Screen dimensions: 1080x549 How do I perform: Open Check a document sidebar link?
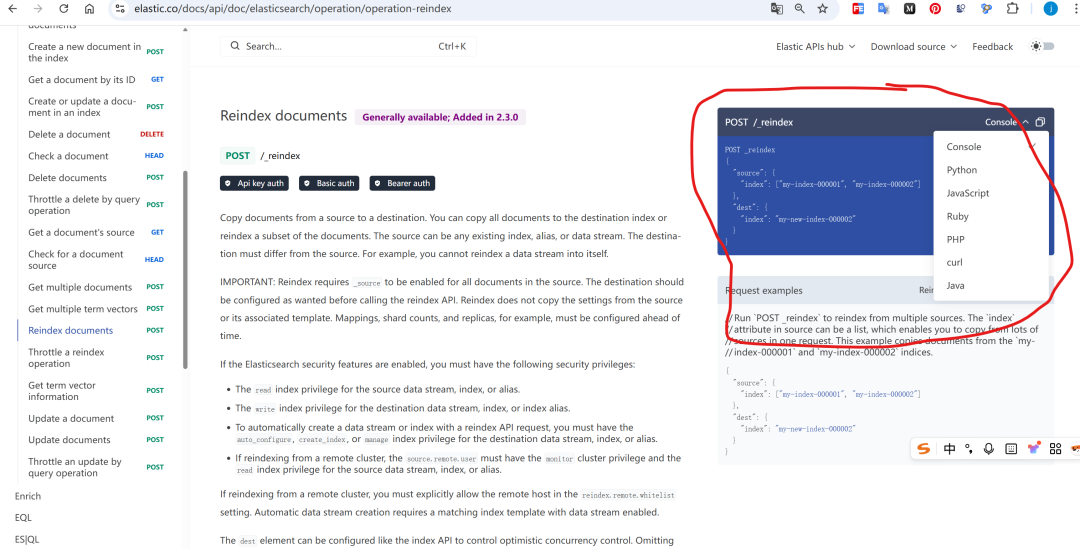pos(68,156)
